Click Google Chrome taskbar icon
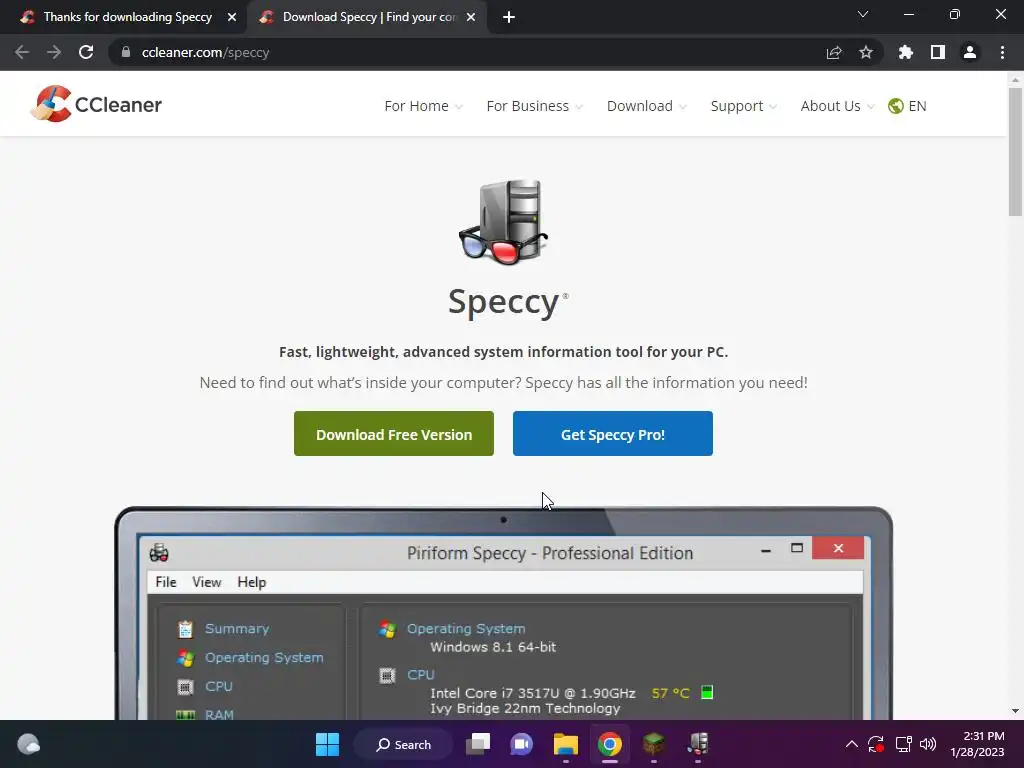The width and height of the screenshot is (1024, 768). (609, 744)
